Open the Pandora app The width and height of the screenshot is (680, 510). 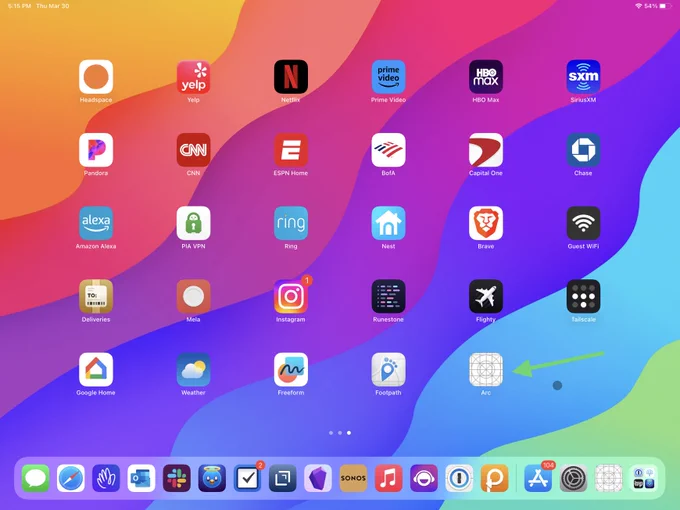(x=96, y=150)
